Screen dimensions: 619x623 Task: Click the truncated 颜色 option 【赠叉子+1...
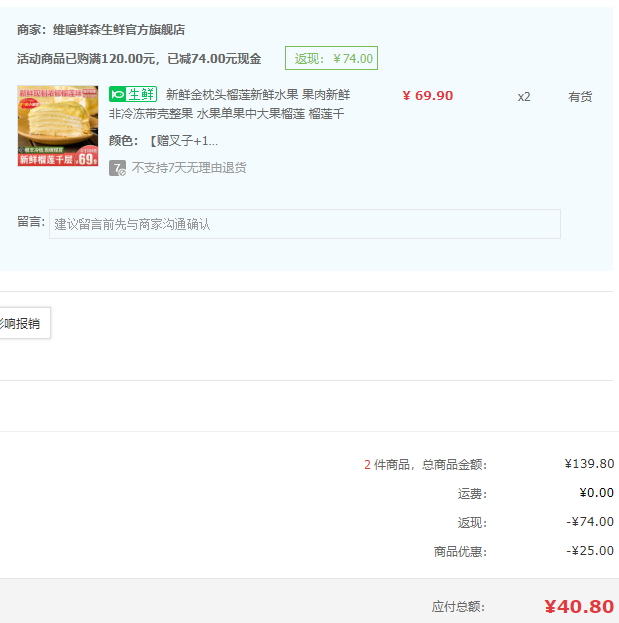pos(183,141)
